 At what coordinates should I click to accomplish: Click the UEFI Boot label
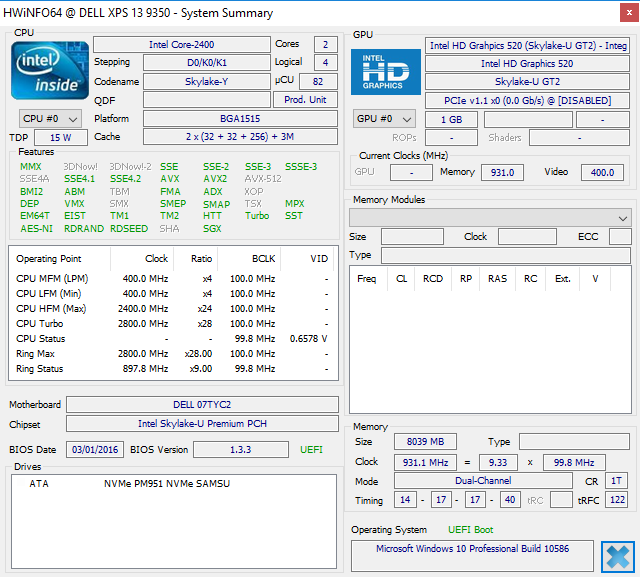pyautogui.click(x=470, y=530)
